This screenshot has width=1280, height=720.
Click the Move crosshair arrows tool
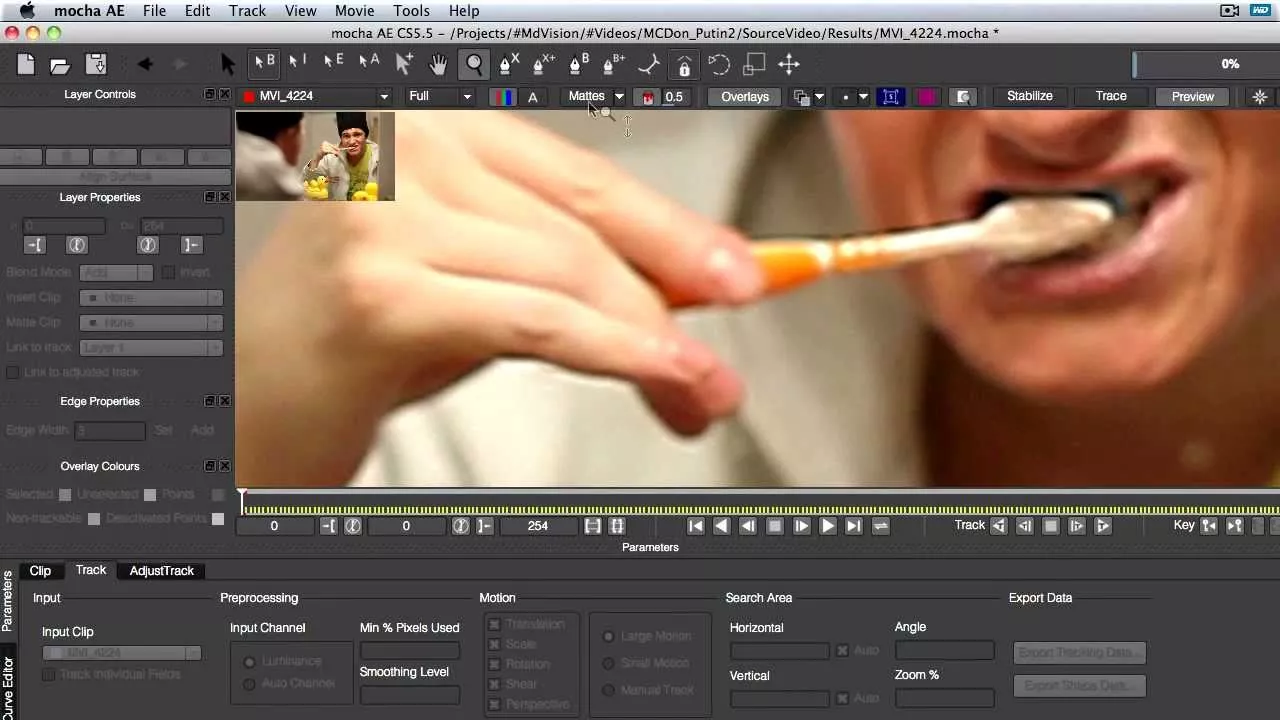click(x=789, y=65)
